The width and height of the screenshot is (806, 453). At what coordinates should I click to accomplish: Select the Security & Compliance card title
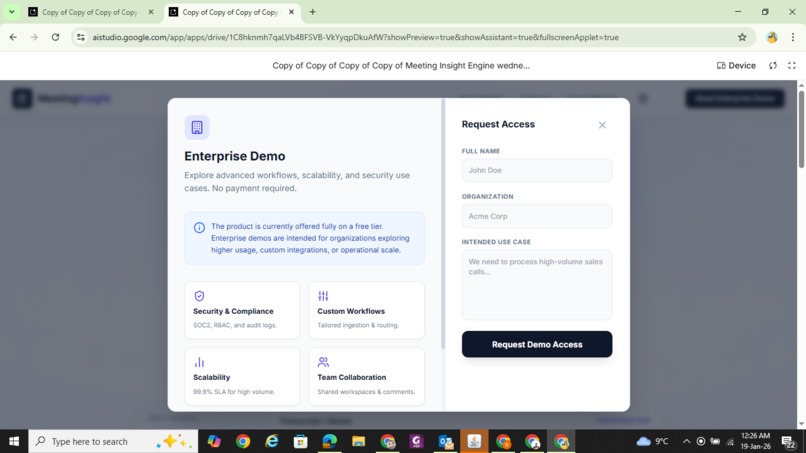pos(233,311)
